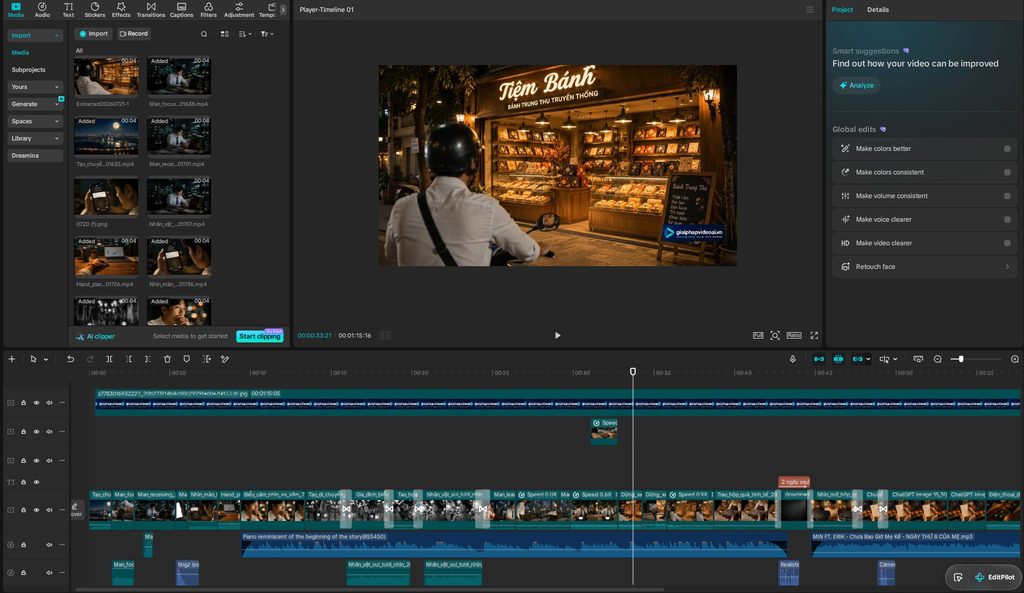Trim clip left of the playhead

(x=129, y=359)
